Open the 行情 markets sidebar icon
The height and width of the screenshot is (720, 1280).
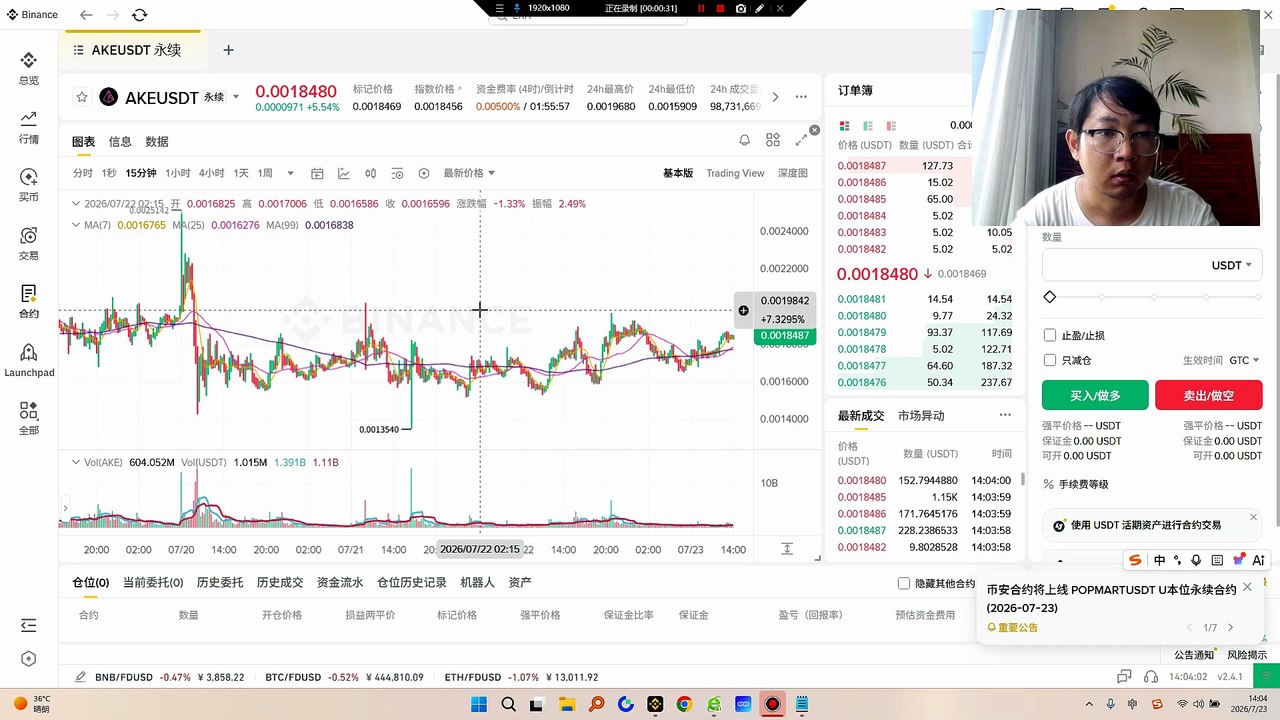click(x=28, y=127)
